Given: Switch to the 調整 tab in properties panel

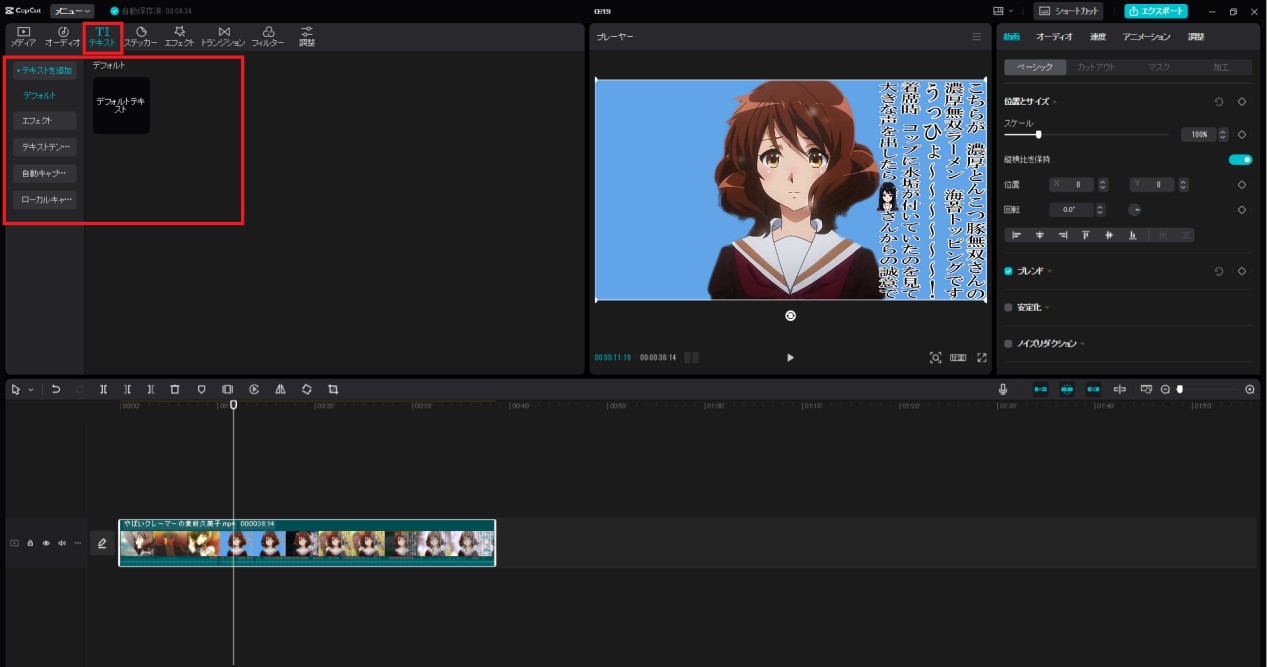Looking at the screenshot, I should pyautogui.click(x=1196, y=36).
